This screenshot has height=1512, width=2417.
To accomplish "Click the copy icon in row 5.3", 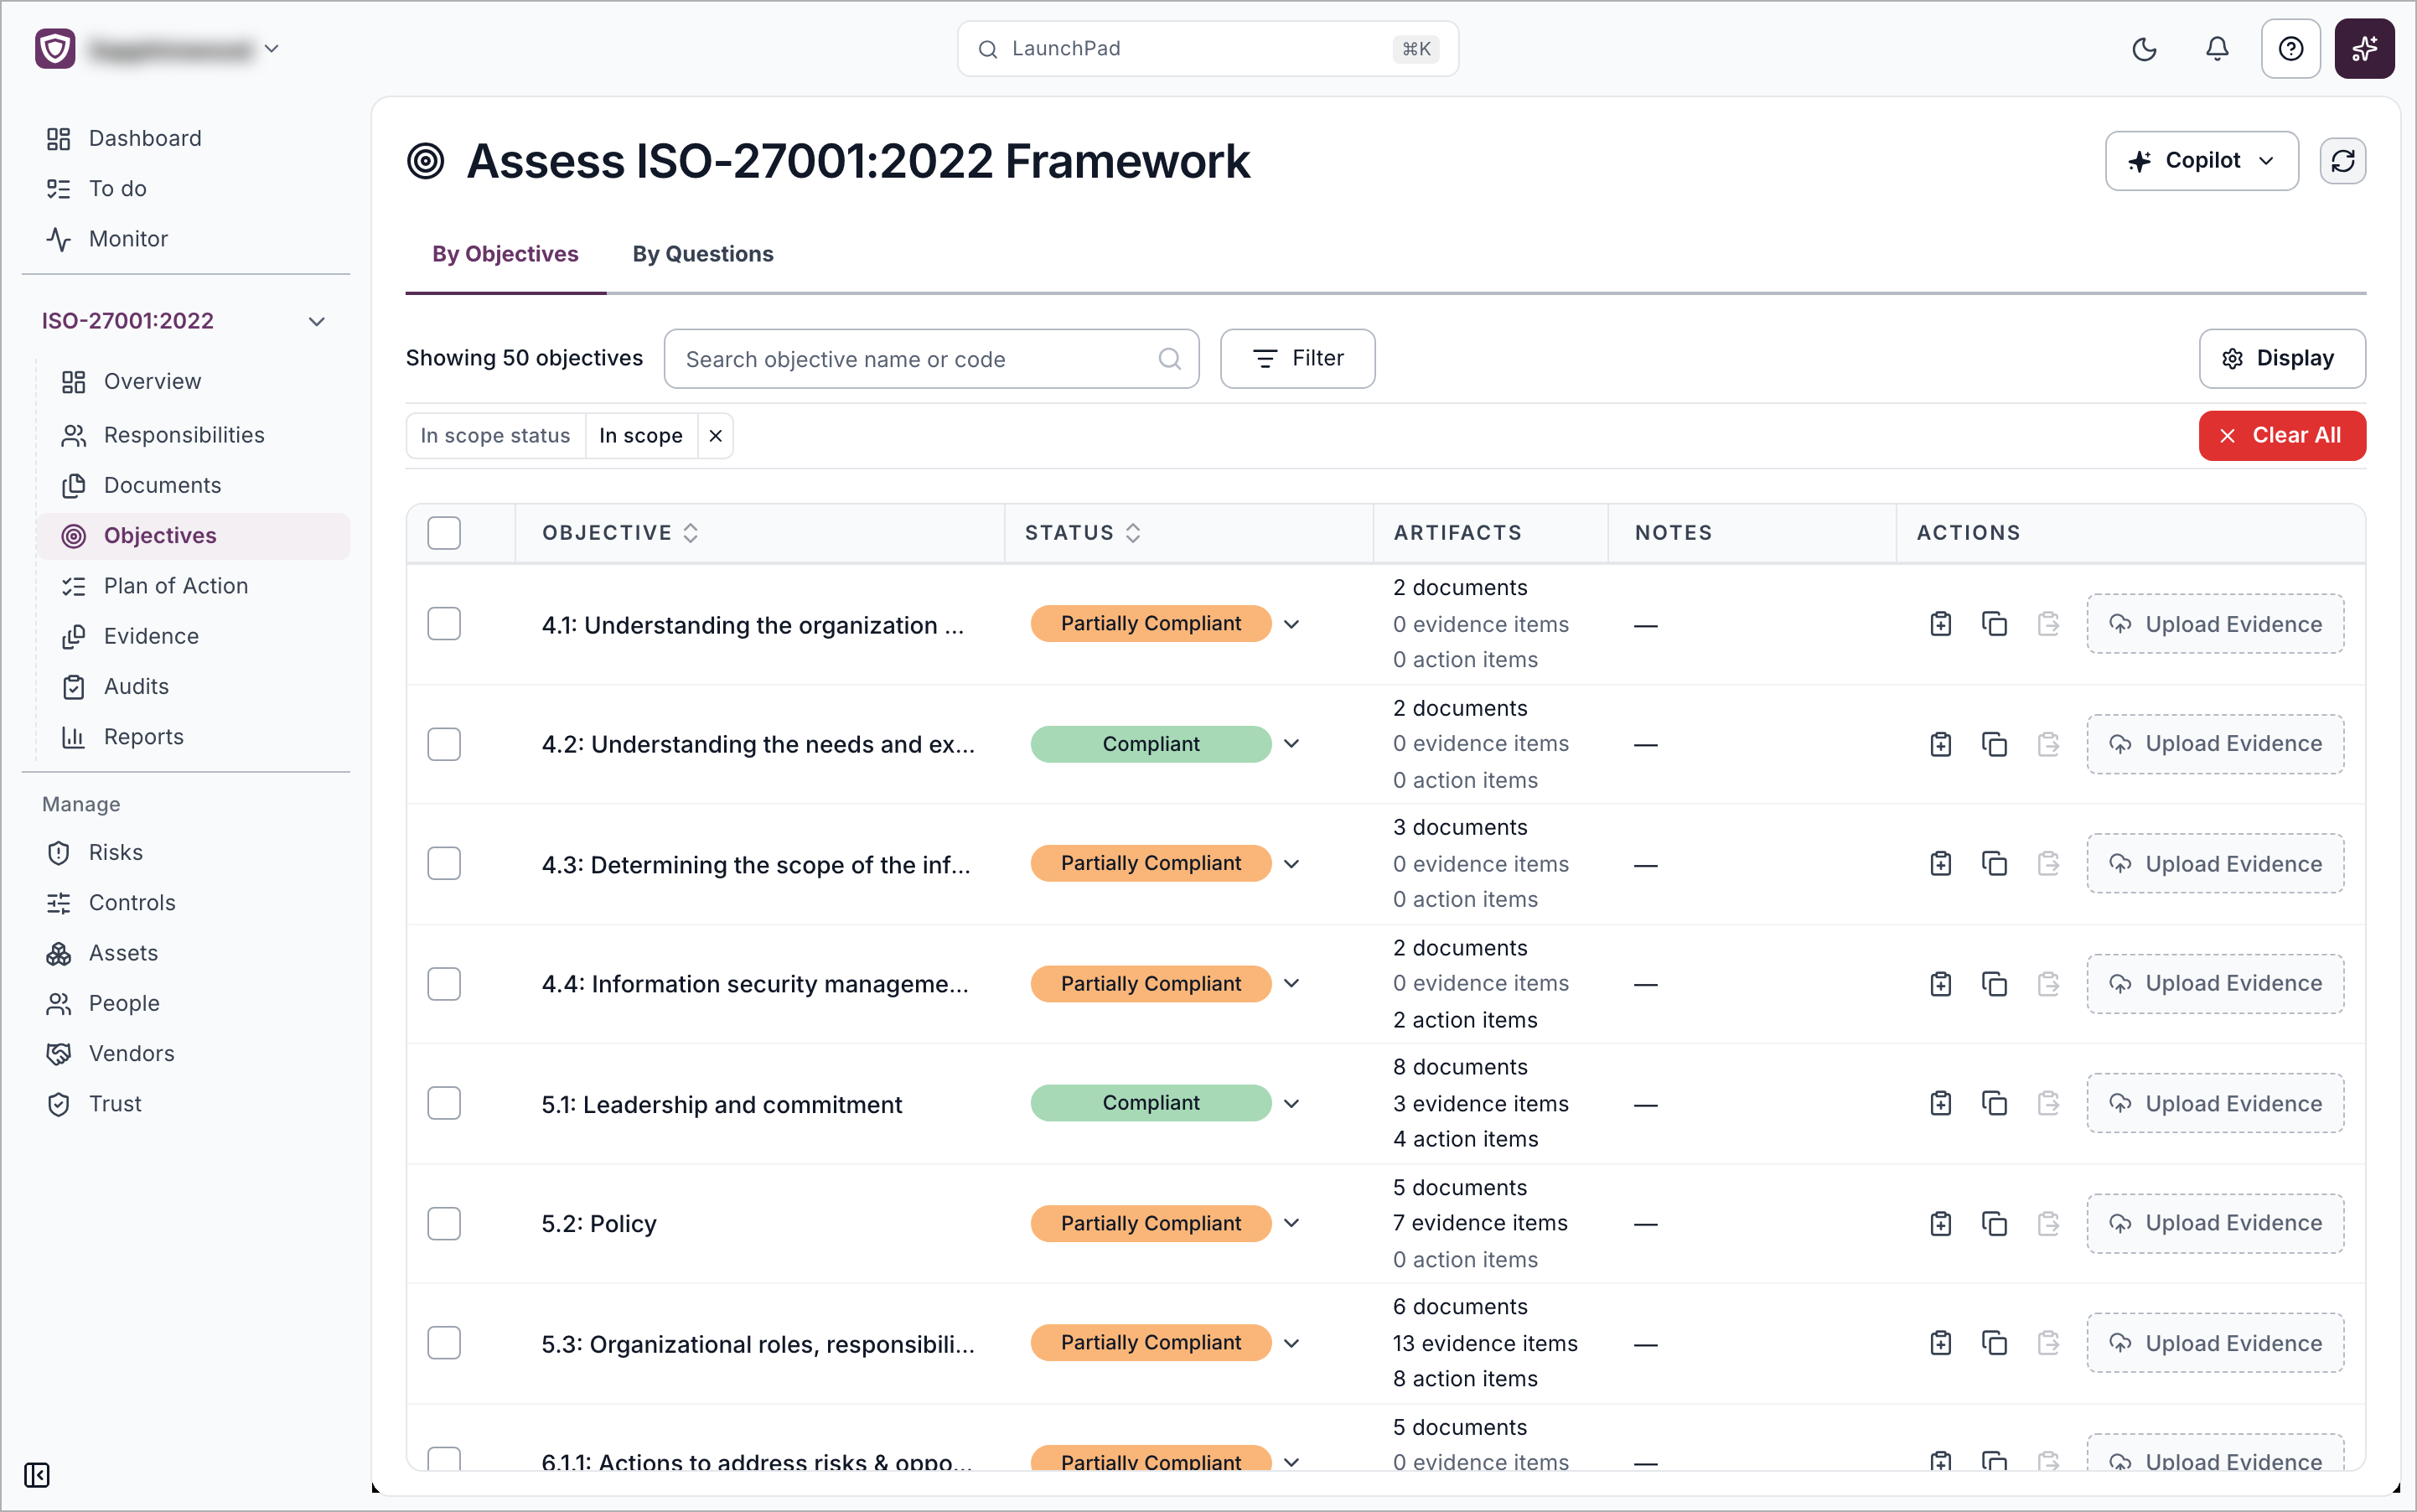I will click(x=1994, y=1343).
